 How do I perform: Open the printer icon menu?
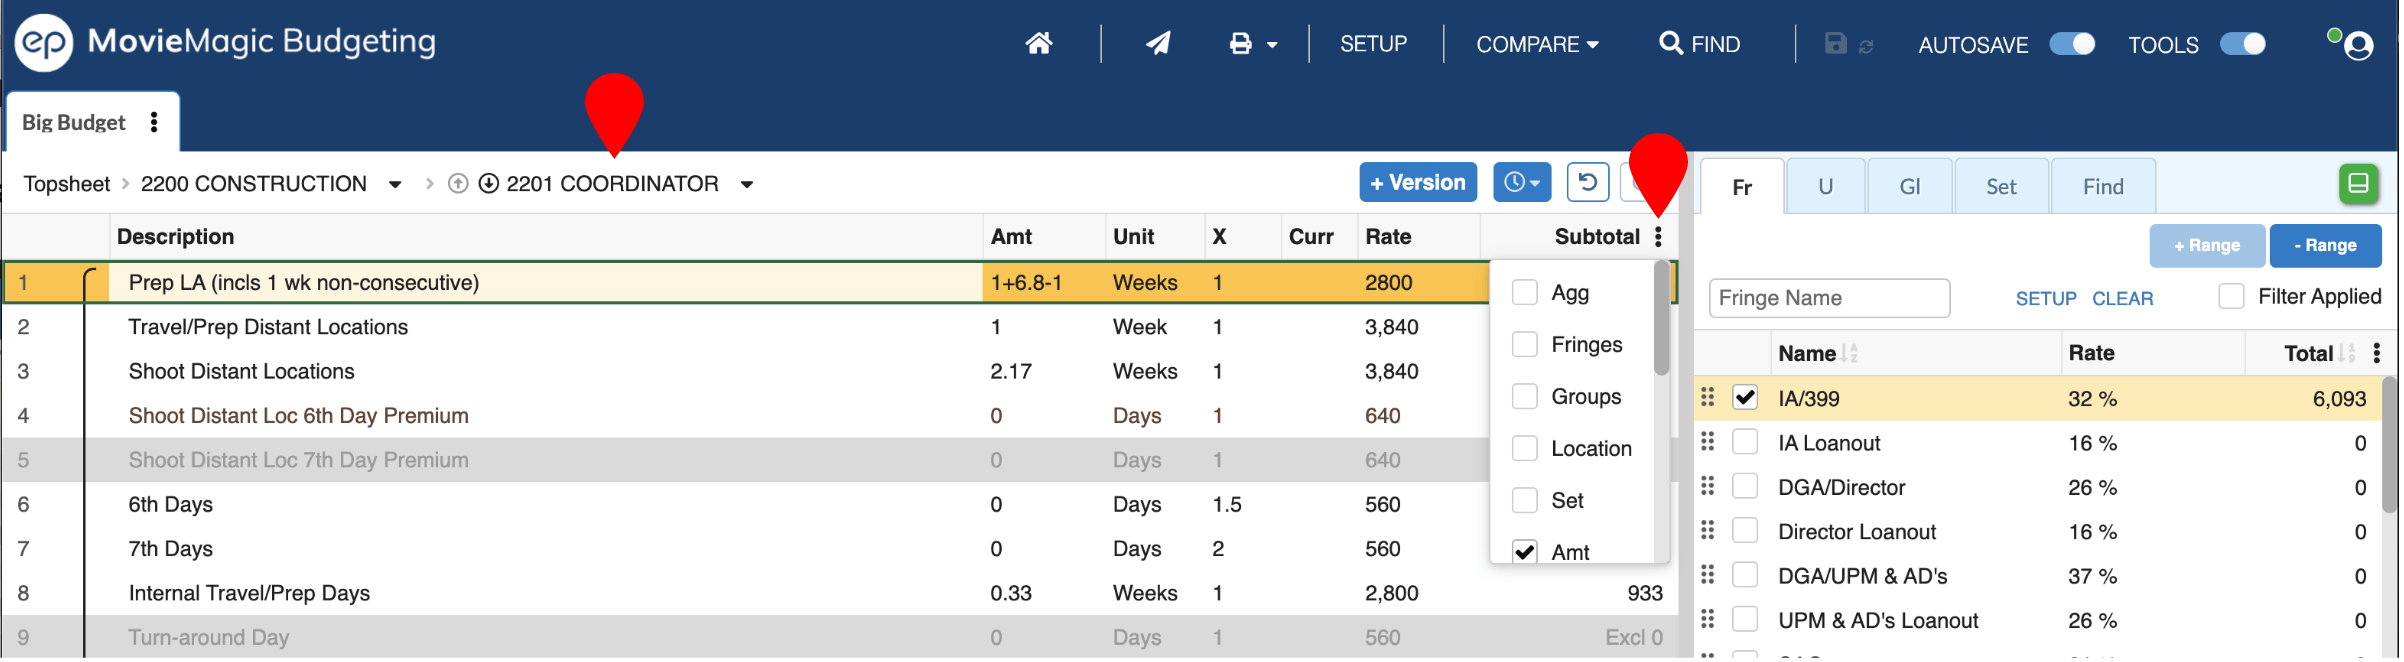1252,44
